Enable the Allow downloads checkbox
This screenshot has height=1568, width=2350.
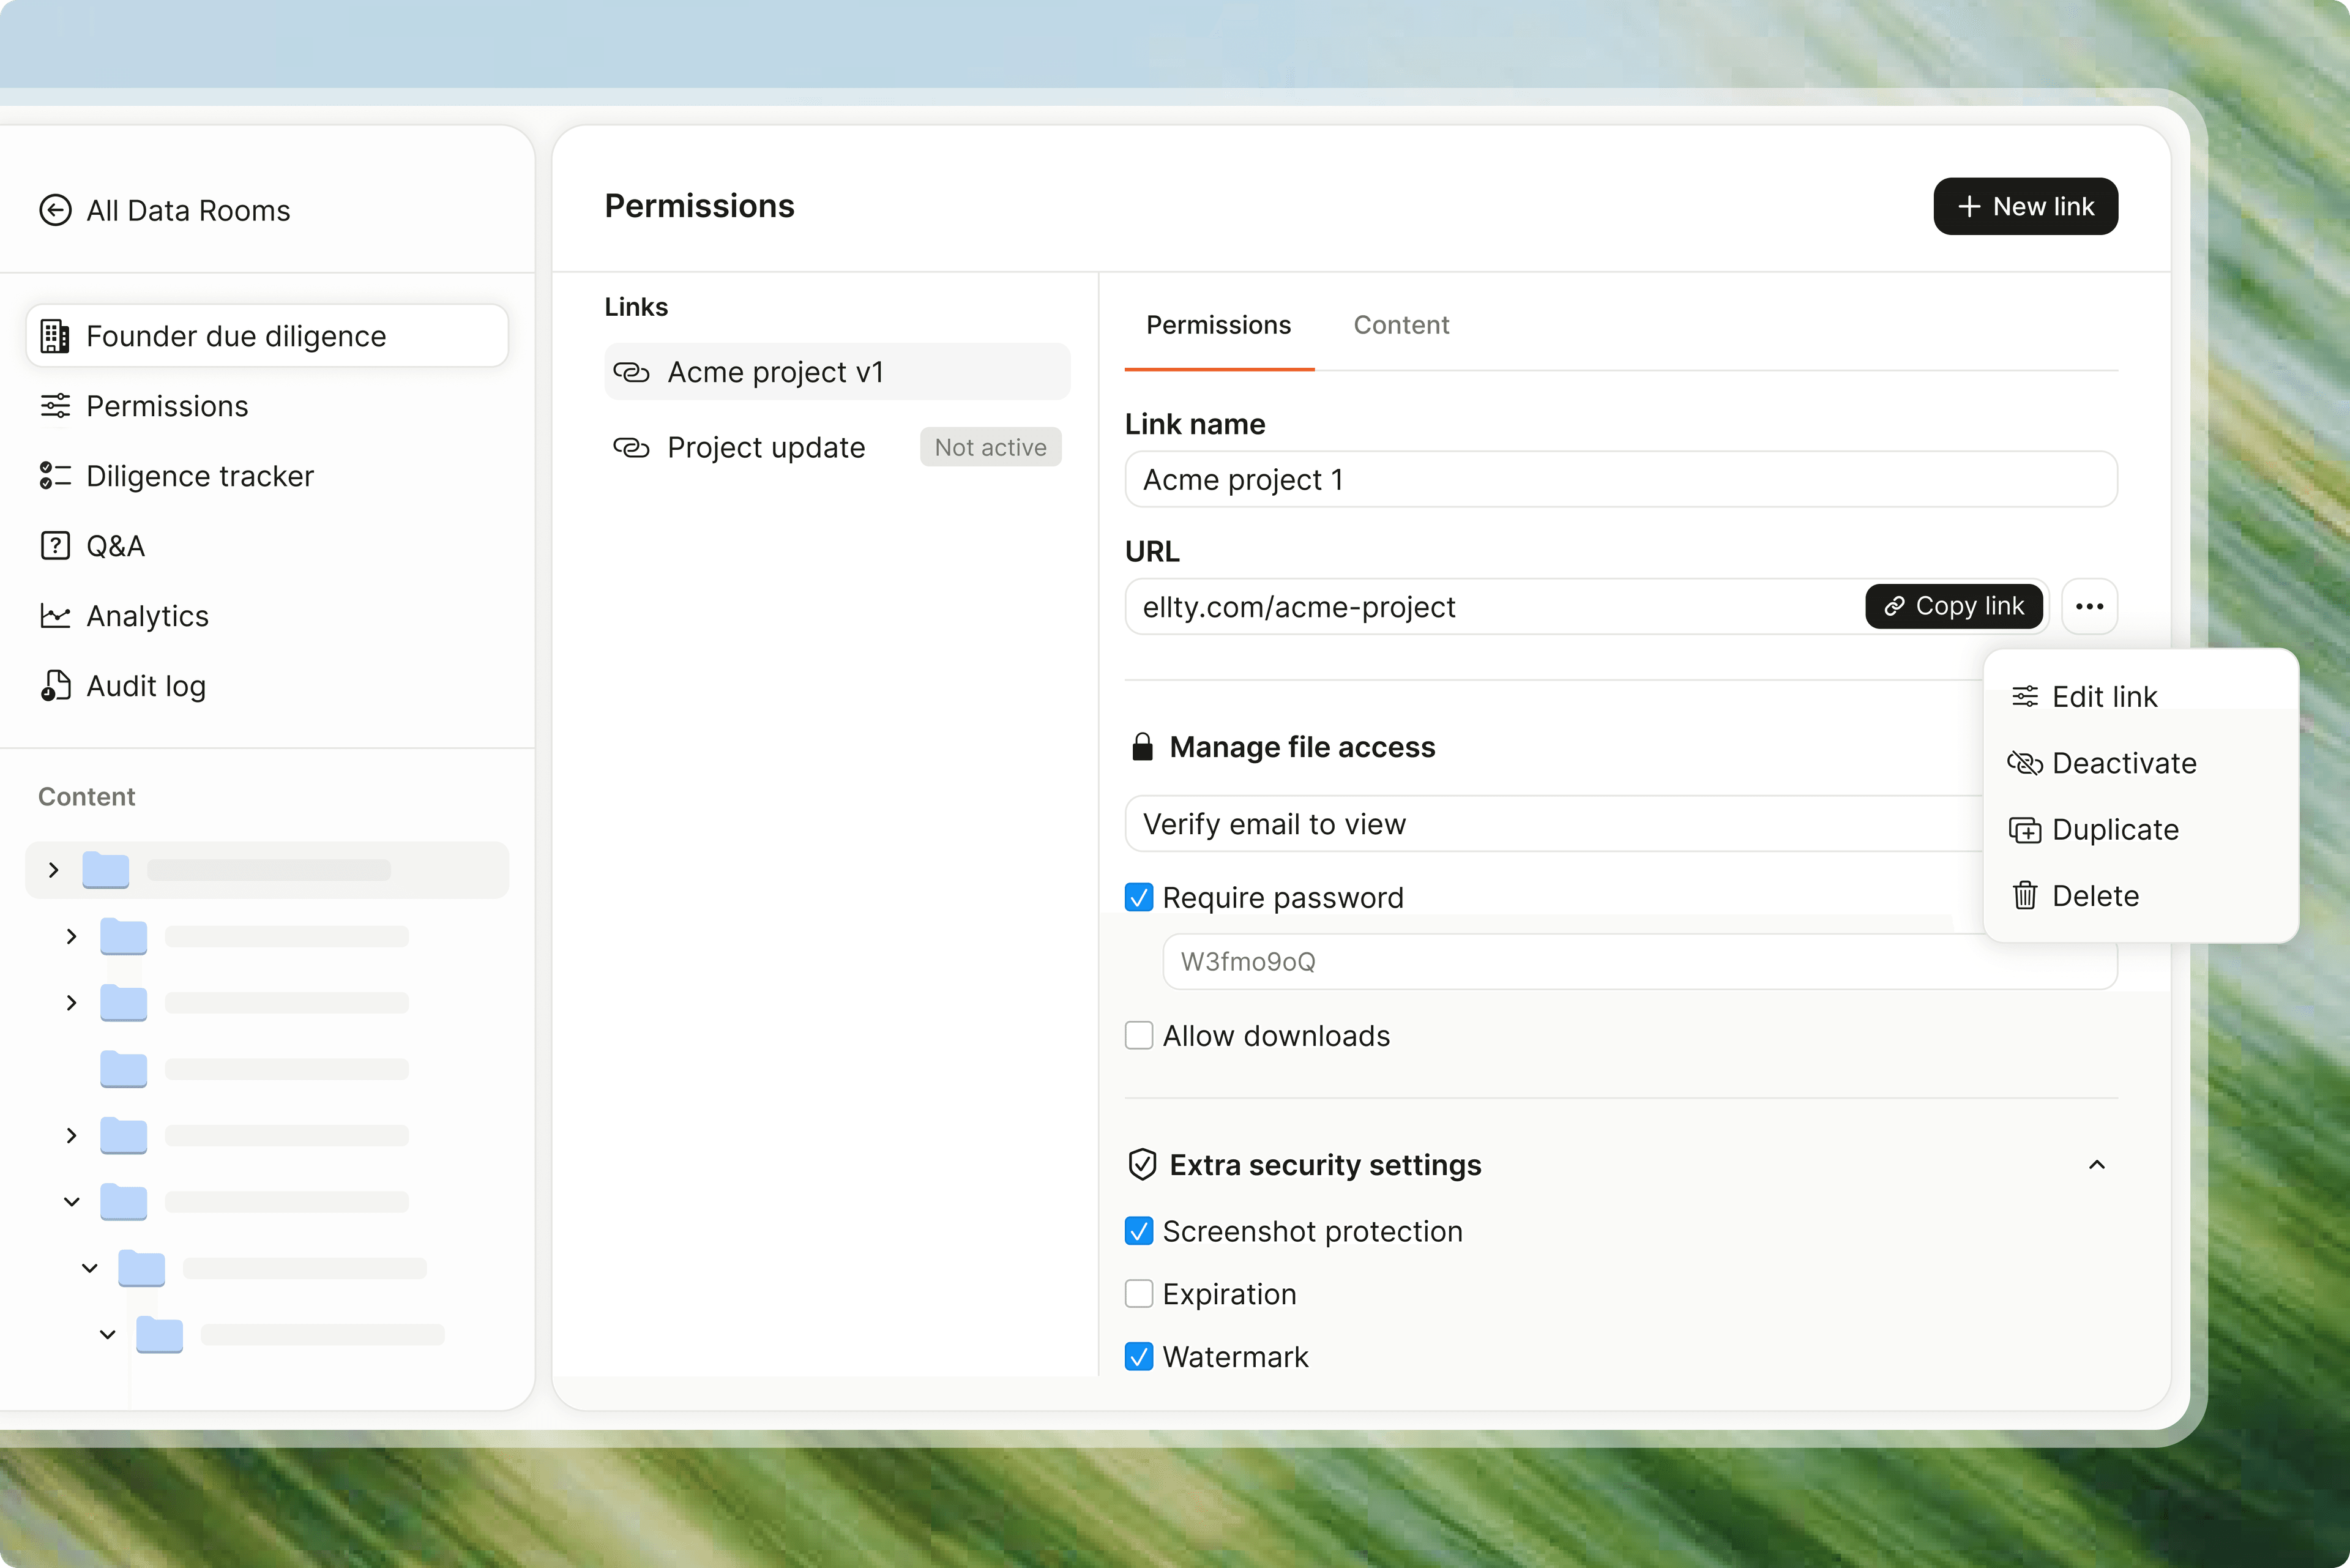(1139, 1035)
